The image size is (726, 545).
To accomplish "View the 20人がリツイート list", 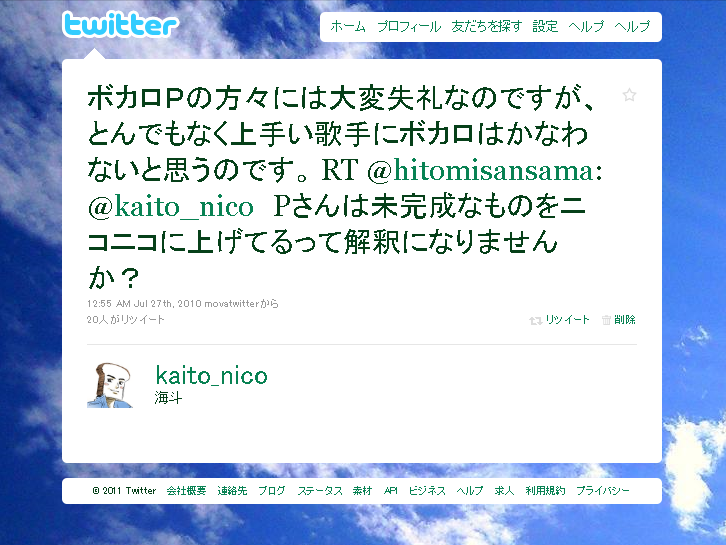I will 125,319.
